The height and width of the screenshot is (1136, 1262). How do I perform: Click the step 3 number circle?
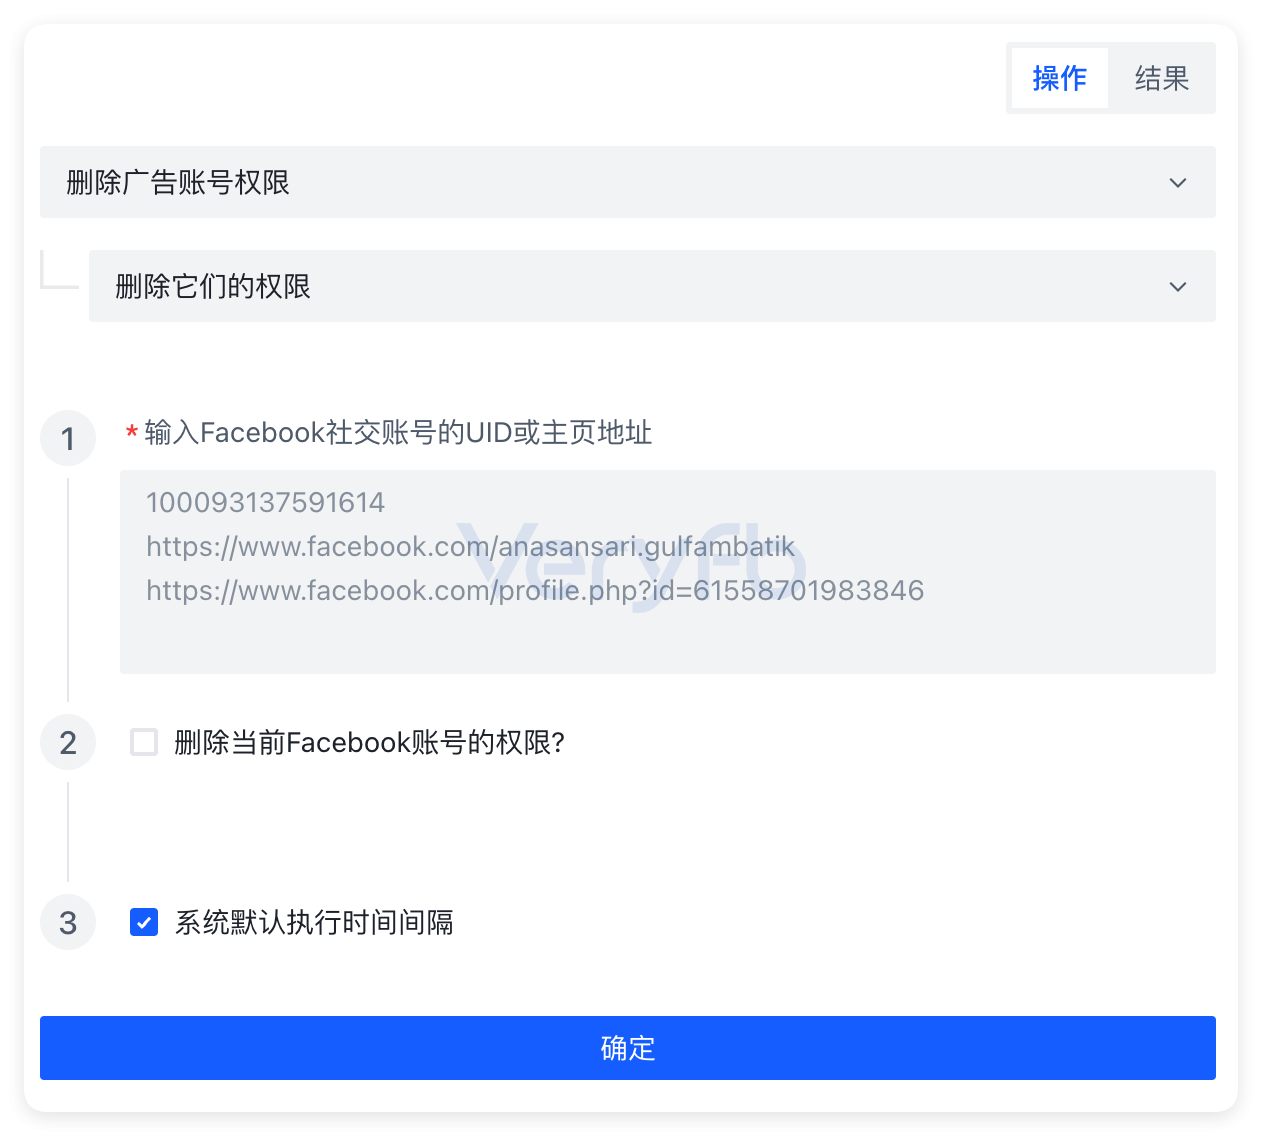coord(68,922)
